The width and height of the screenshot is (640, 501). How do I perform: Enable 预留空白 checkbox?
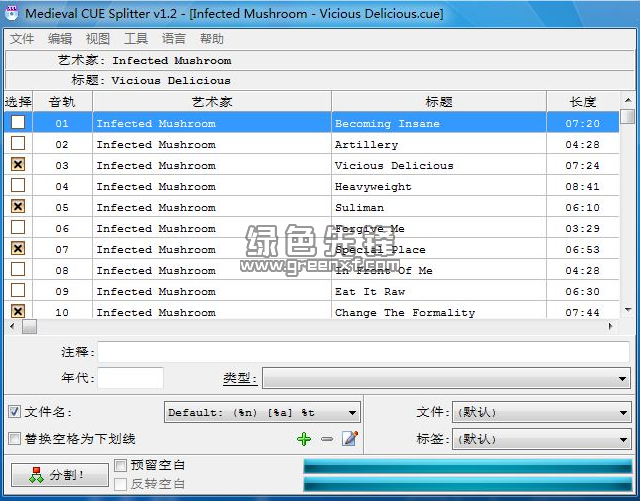click(x=120, y=465)
